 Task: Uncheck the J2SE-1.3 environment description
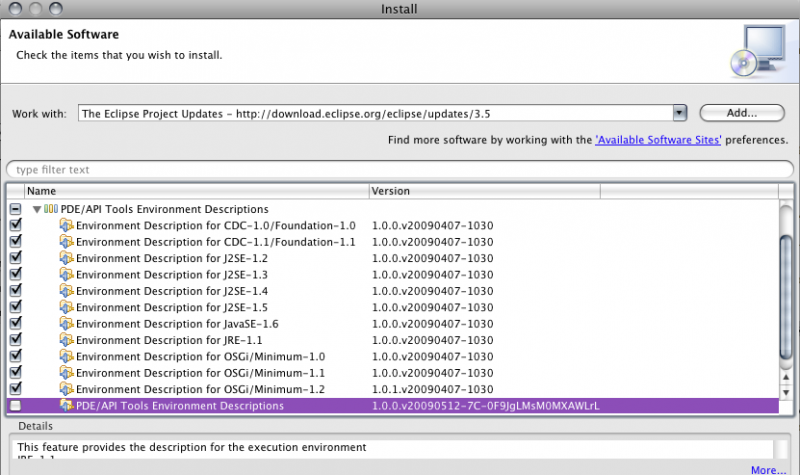[x=16, y=273]
